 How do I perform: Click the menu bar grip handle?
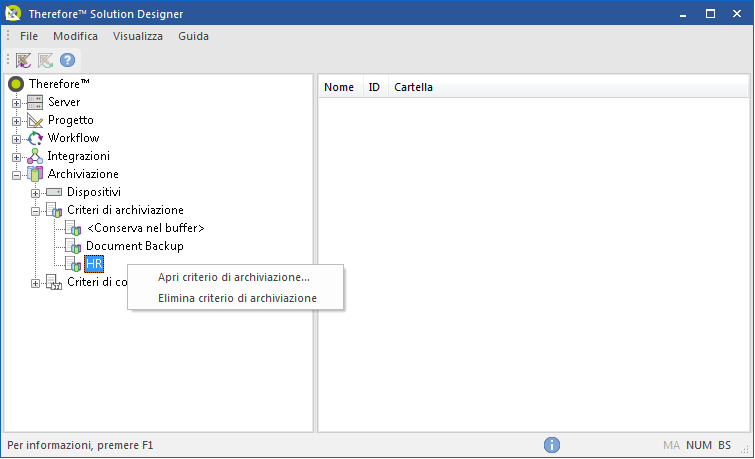pyautogui.click(x=8, y=36)
